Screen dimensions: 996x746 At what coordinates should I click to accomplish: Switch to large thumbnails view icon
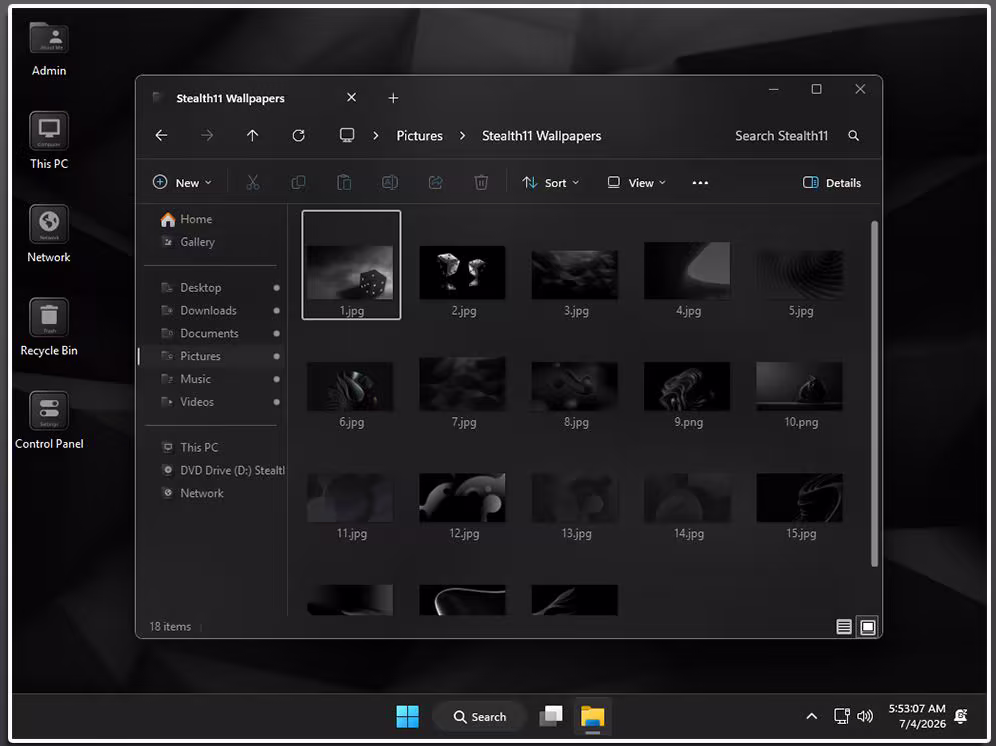(868, 627)
